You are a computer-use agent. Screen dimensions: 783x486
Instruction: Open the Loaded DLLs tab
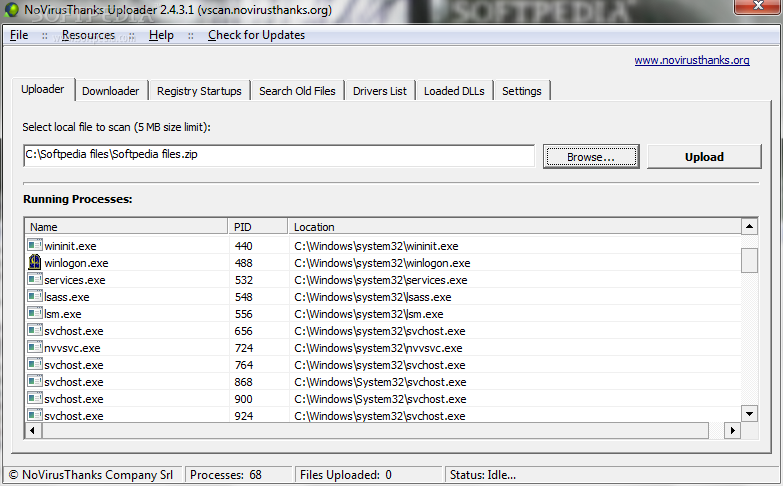tap(454, 91)
